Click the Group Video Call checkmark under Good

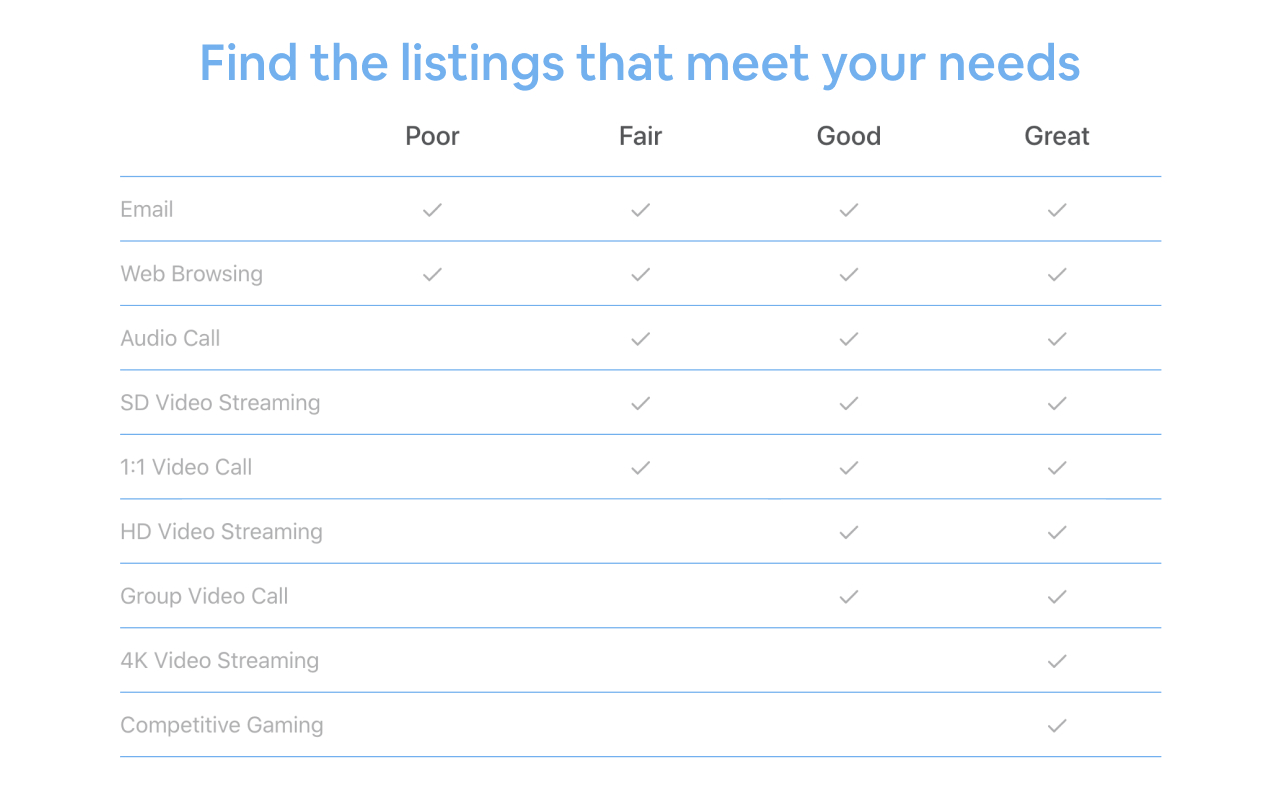849,596
